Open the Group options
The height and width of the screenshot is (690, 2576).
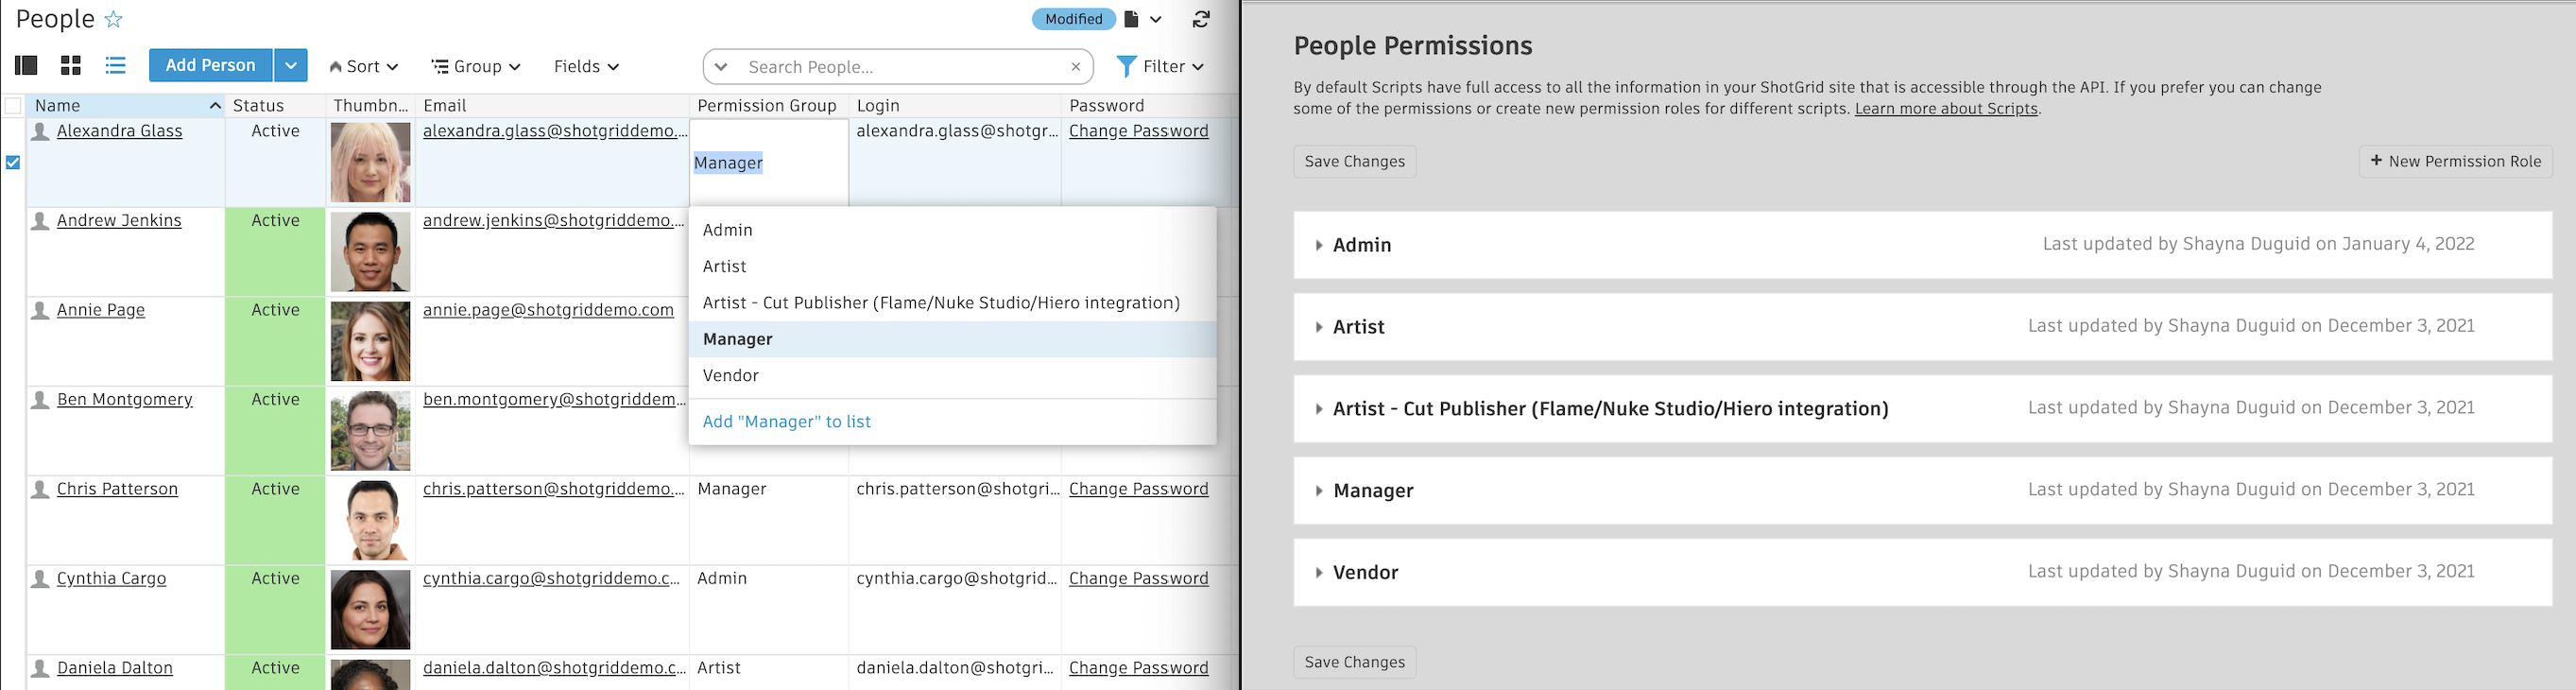(475, 66)
